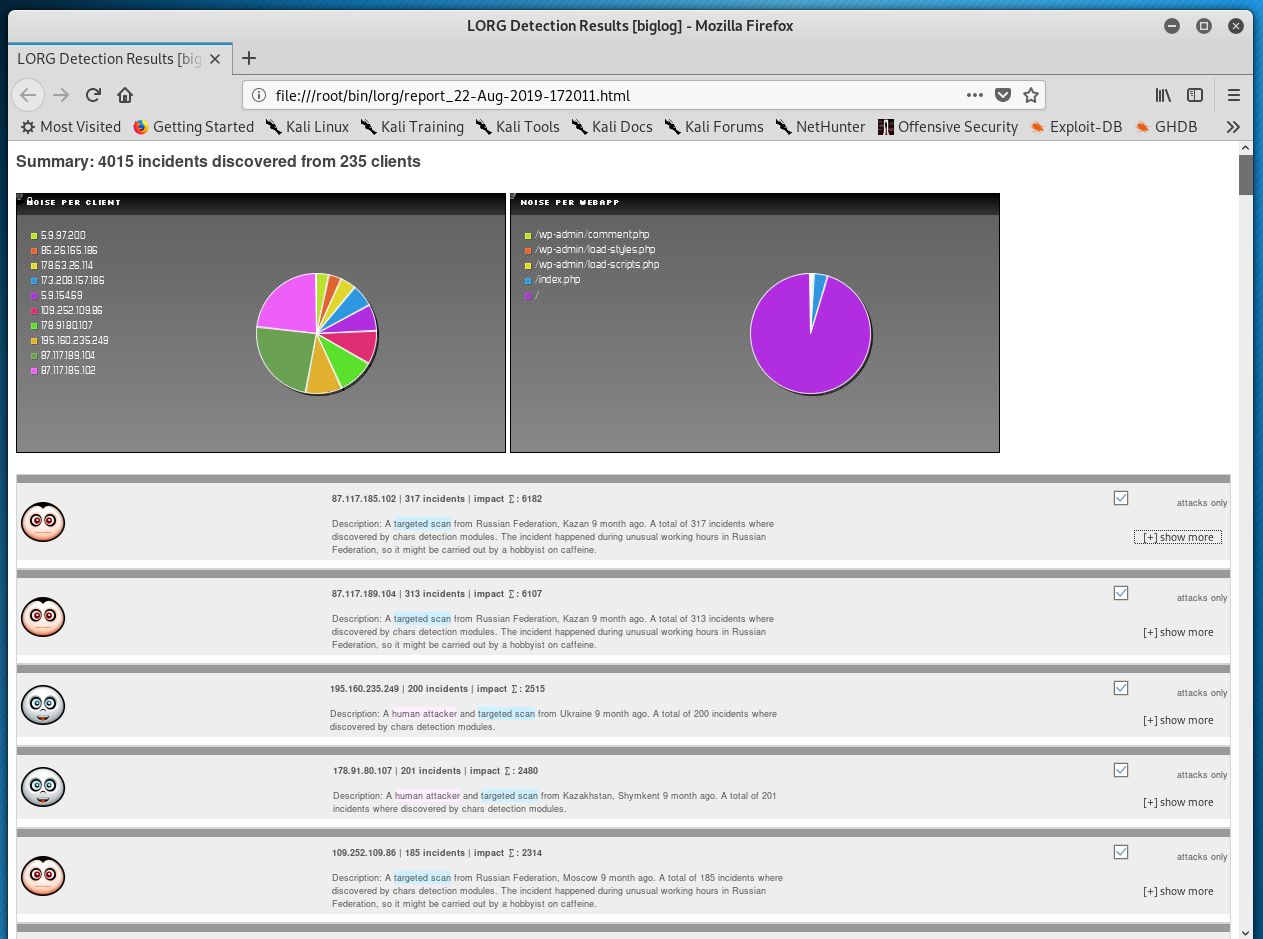The width and height of the screenshot is (1263, 939).
Task: Uncheck attacks only for 87.117.185.102
Action: (x=1121, y=498)
